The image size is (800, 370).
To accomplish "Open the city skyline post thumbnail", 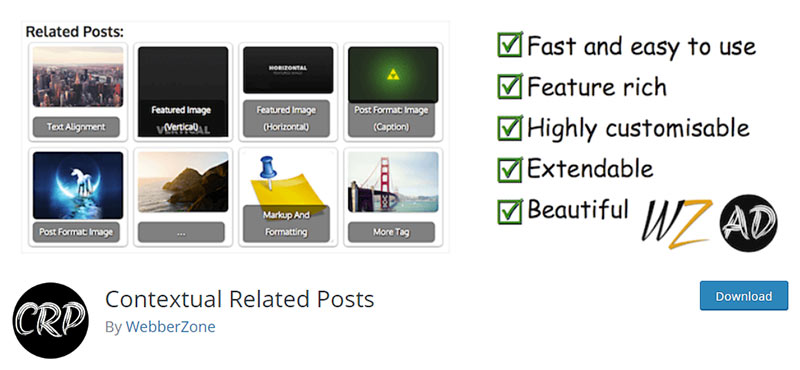I will (x=78, y=77).
